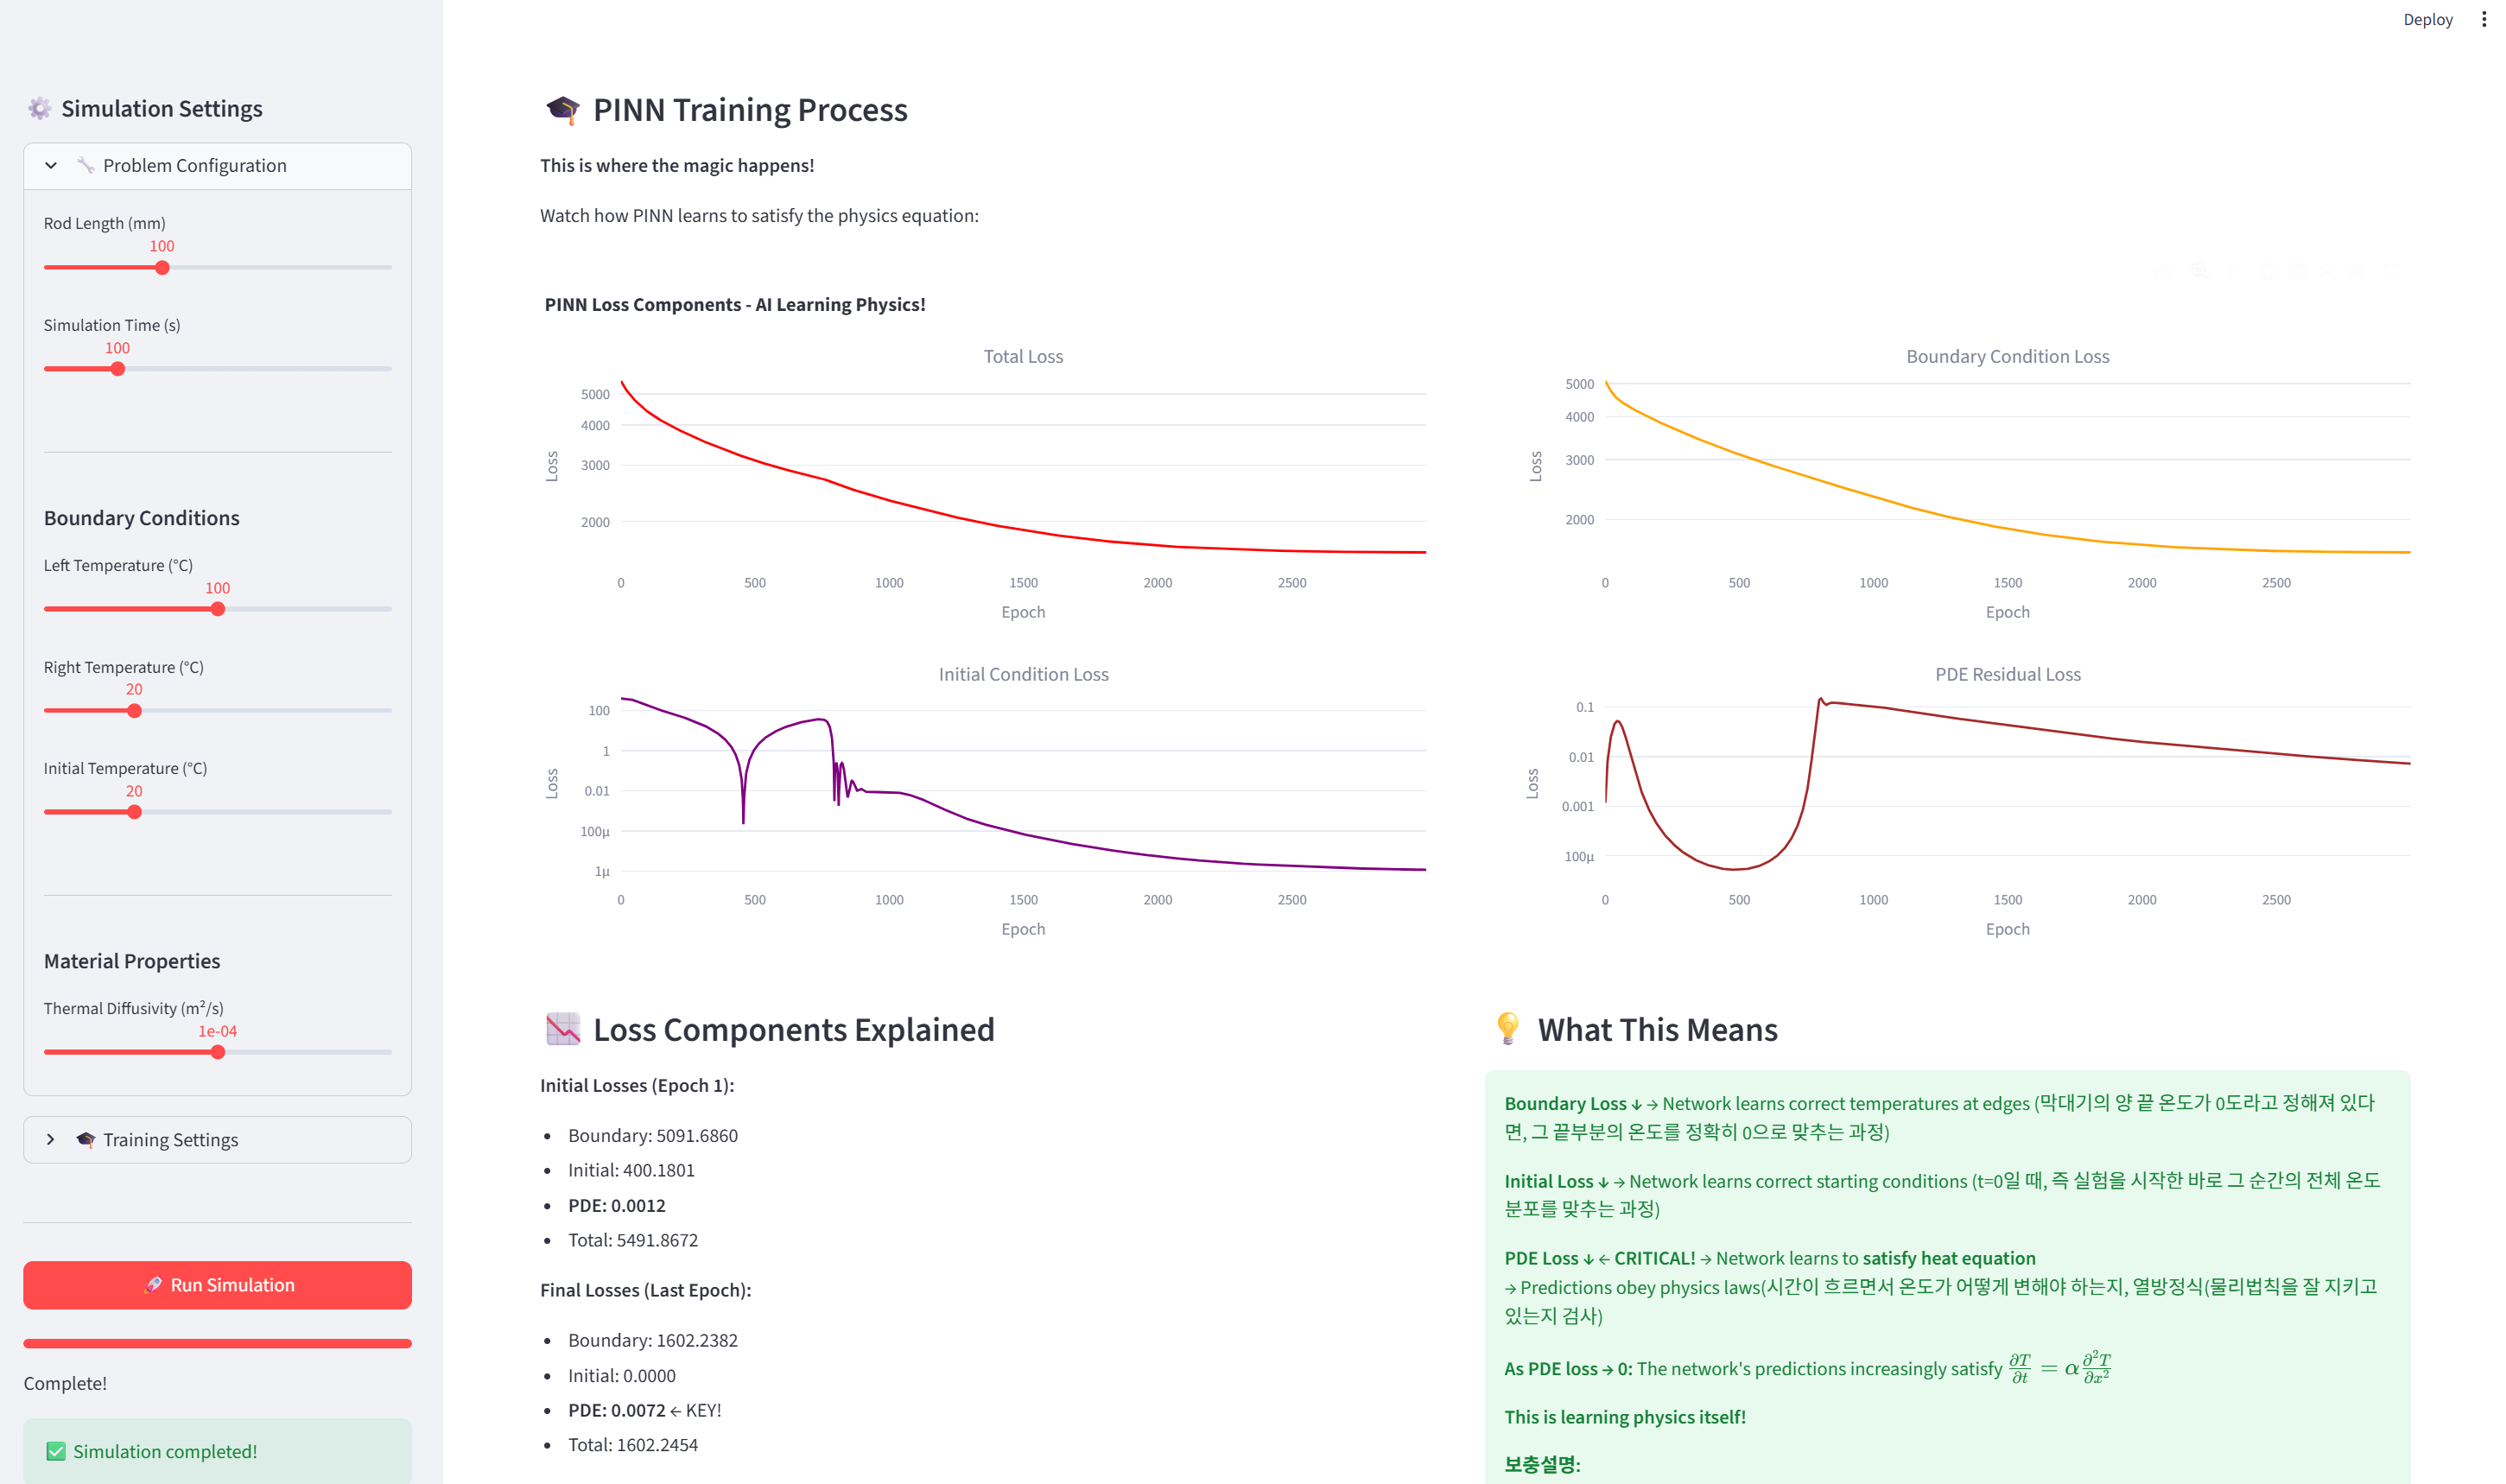
Task: Select the Zoom tool in chart toolbar
Action: 2200,271
